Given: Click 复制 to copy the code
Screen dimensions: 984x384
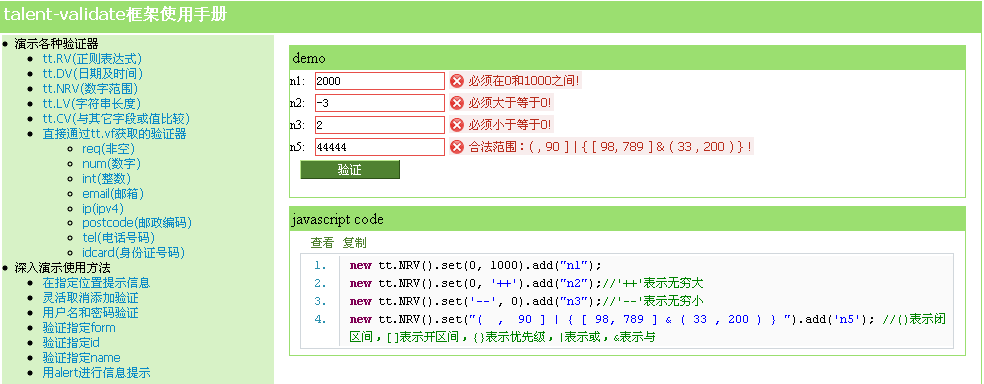Looking at the screenshot, I should click(x=355, y=243).
